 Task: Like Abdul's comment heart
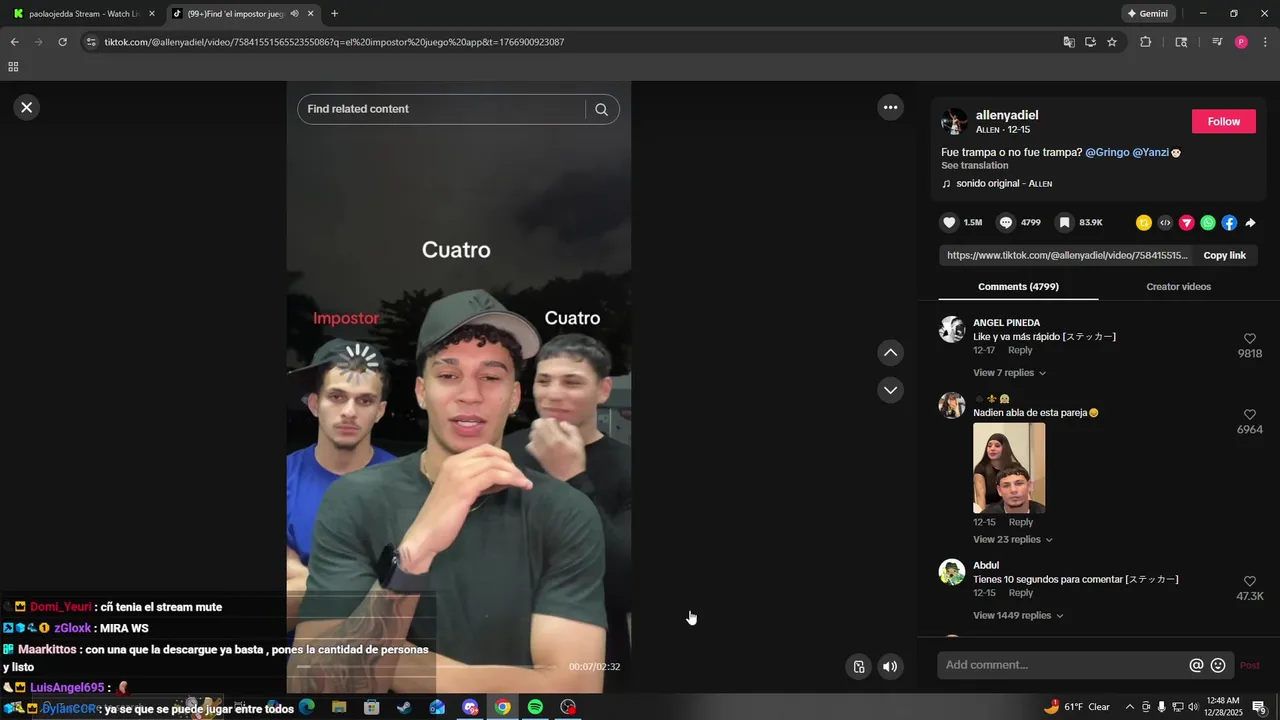click(1250, 581)
